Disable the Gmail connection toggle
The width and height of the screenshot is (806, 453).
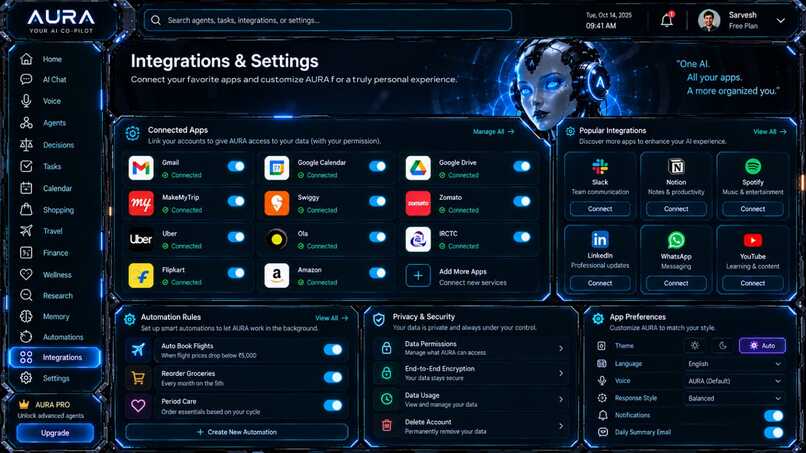tap(236, 166)
